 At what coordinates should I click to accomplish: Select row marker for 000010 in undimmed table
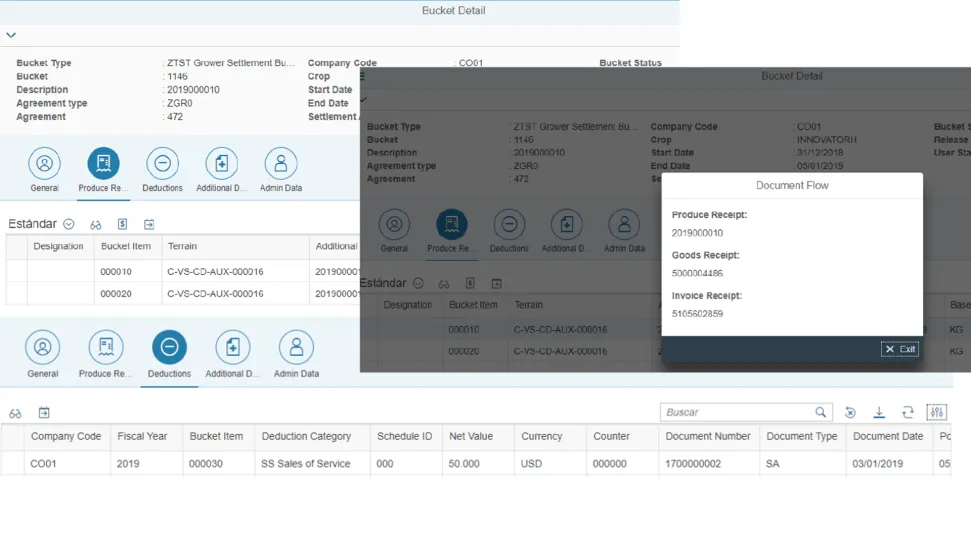pos(16,271)
